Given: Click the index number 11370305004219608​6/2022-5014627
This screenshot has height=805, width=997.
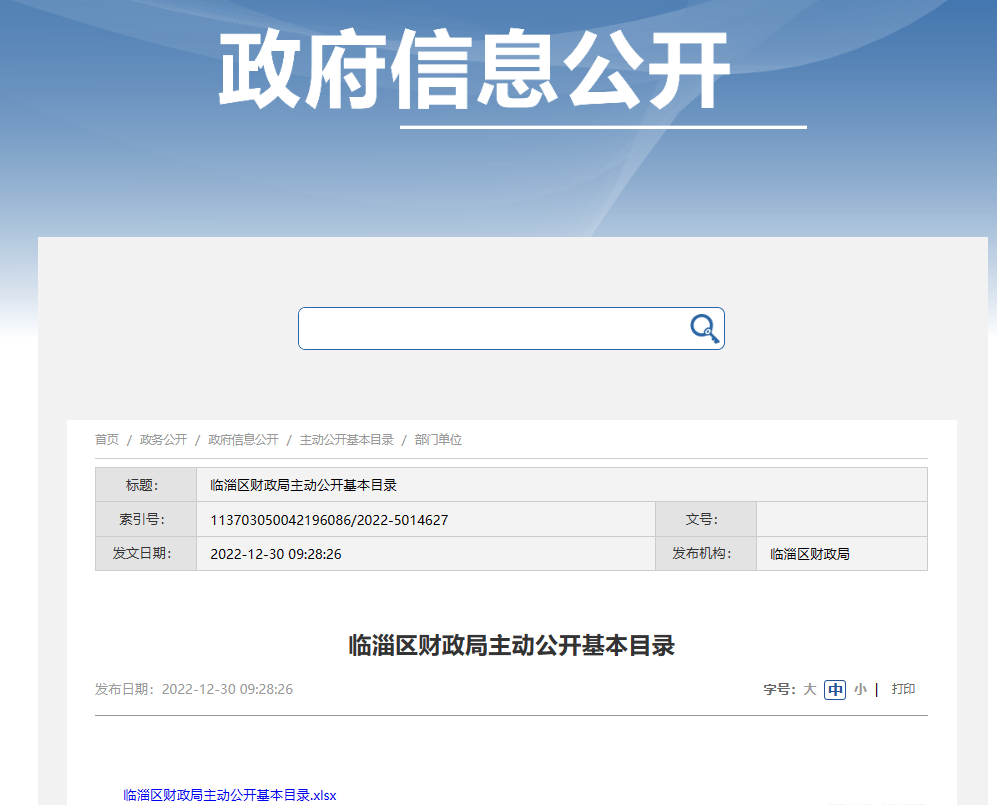Looking at the screenshot, I should [329, 520].
